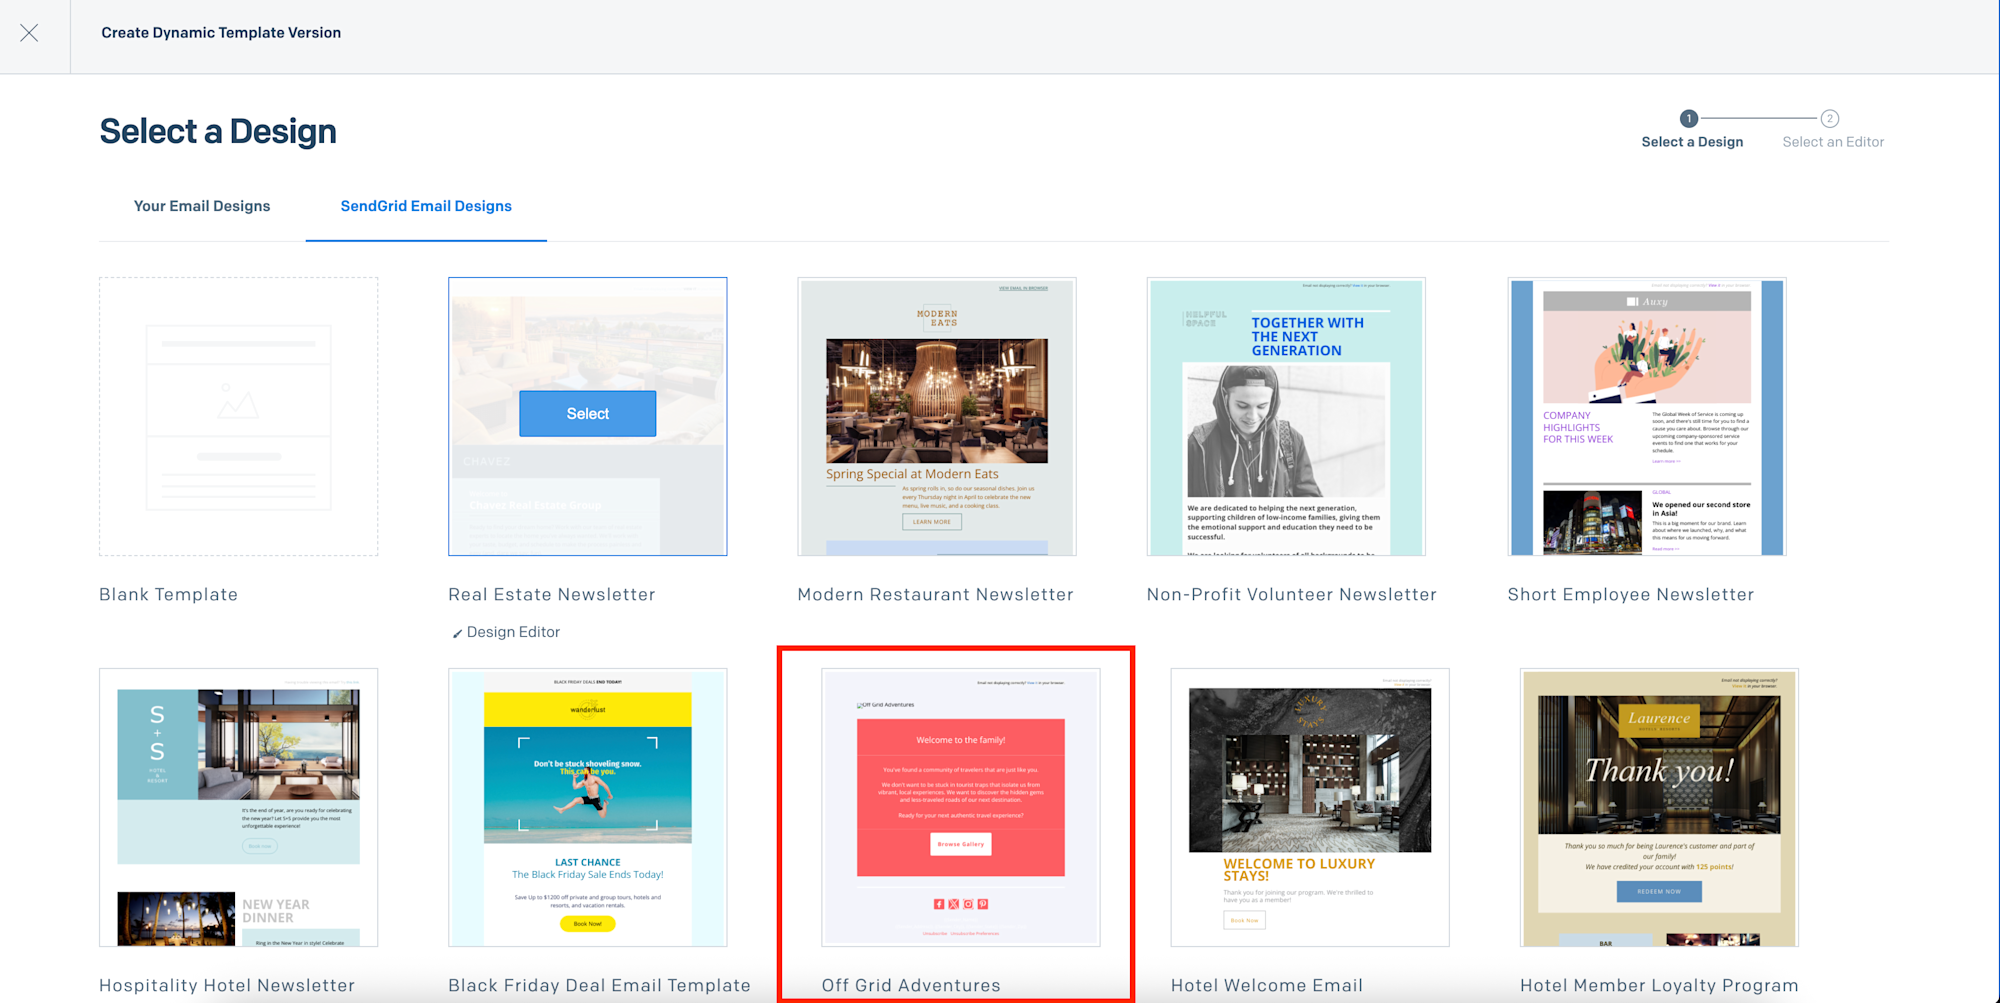
Task: Choose the Hospitality Hotel Newsletter thumbnail
Action: point(238,807)
